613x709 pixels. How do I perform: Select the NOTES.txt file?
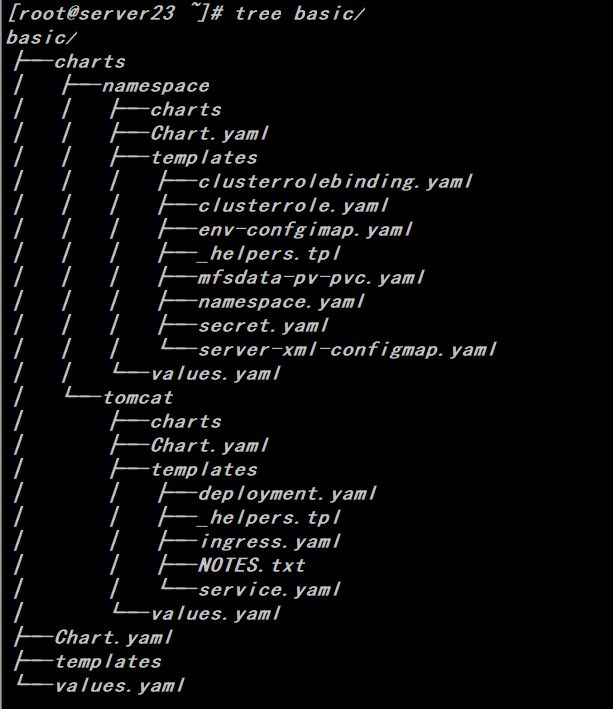tap(251, 565)
